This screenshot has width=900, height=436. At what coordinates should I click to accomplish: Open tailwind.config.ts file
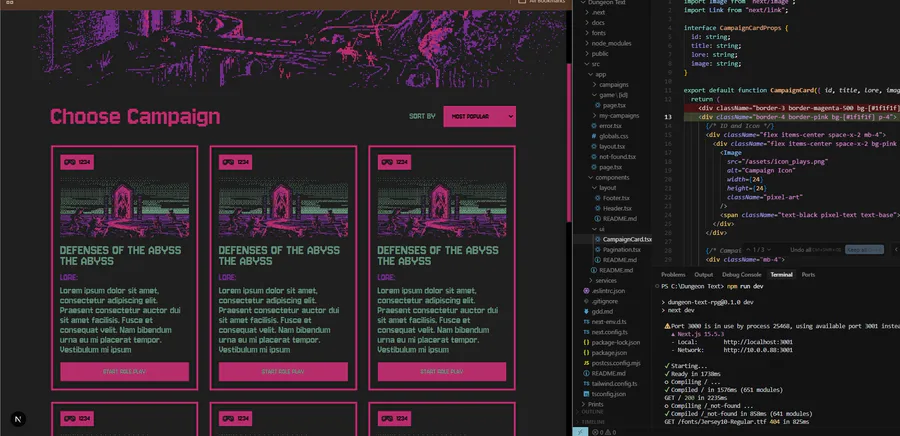[x=614, y=384]
